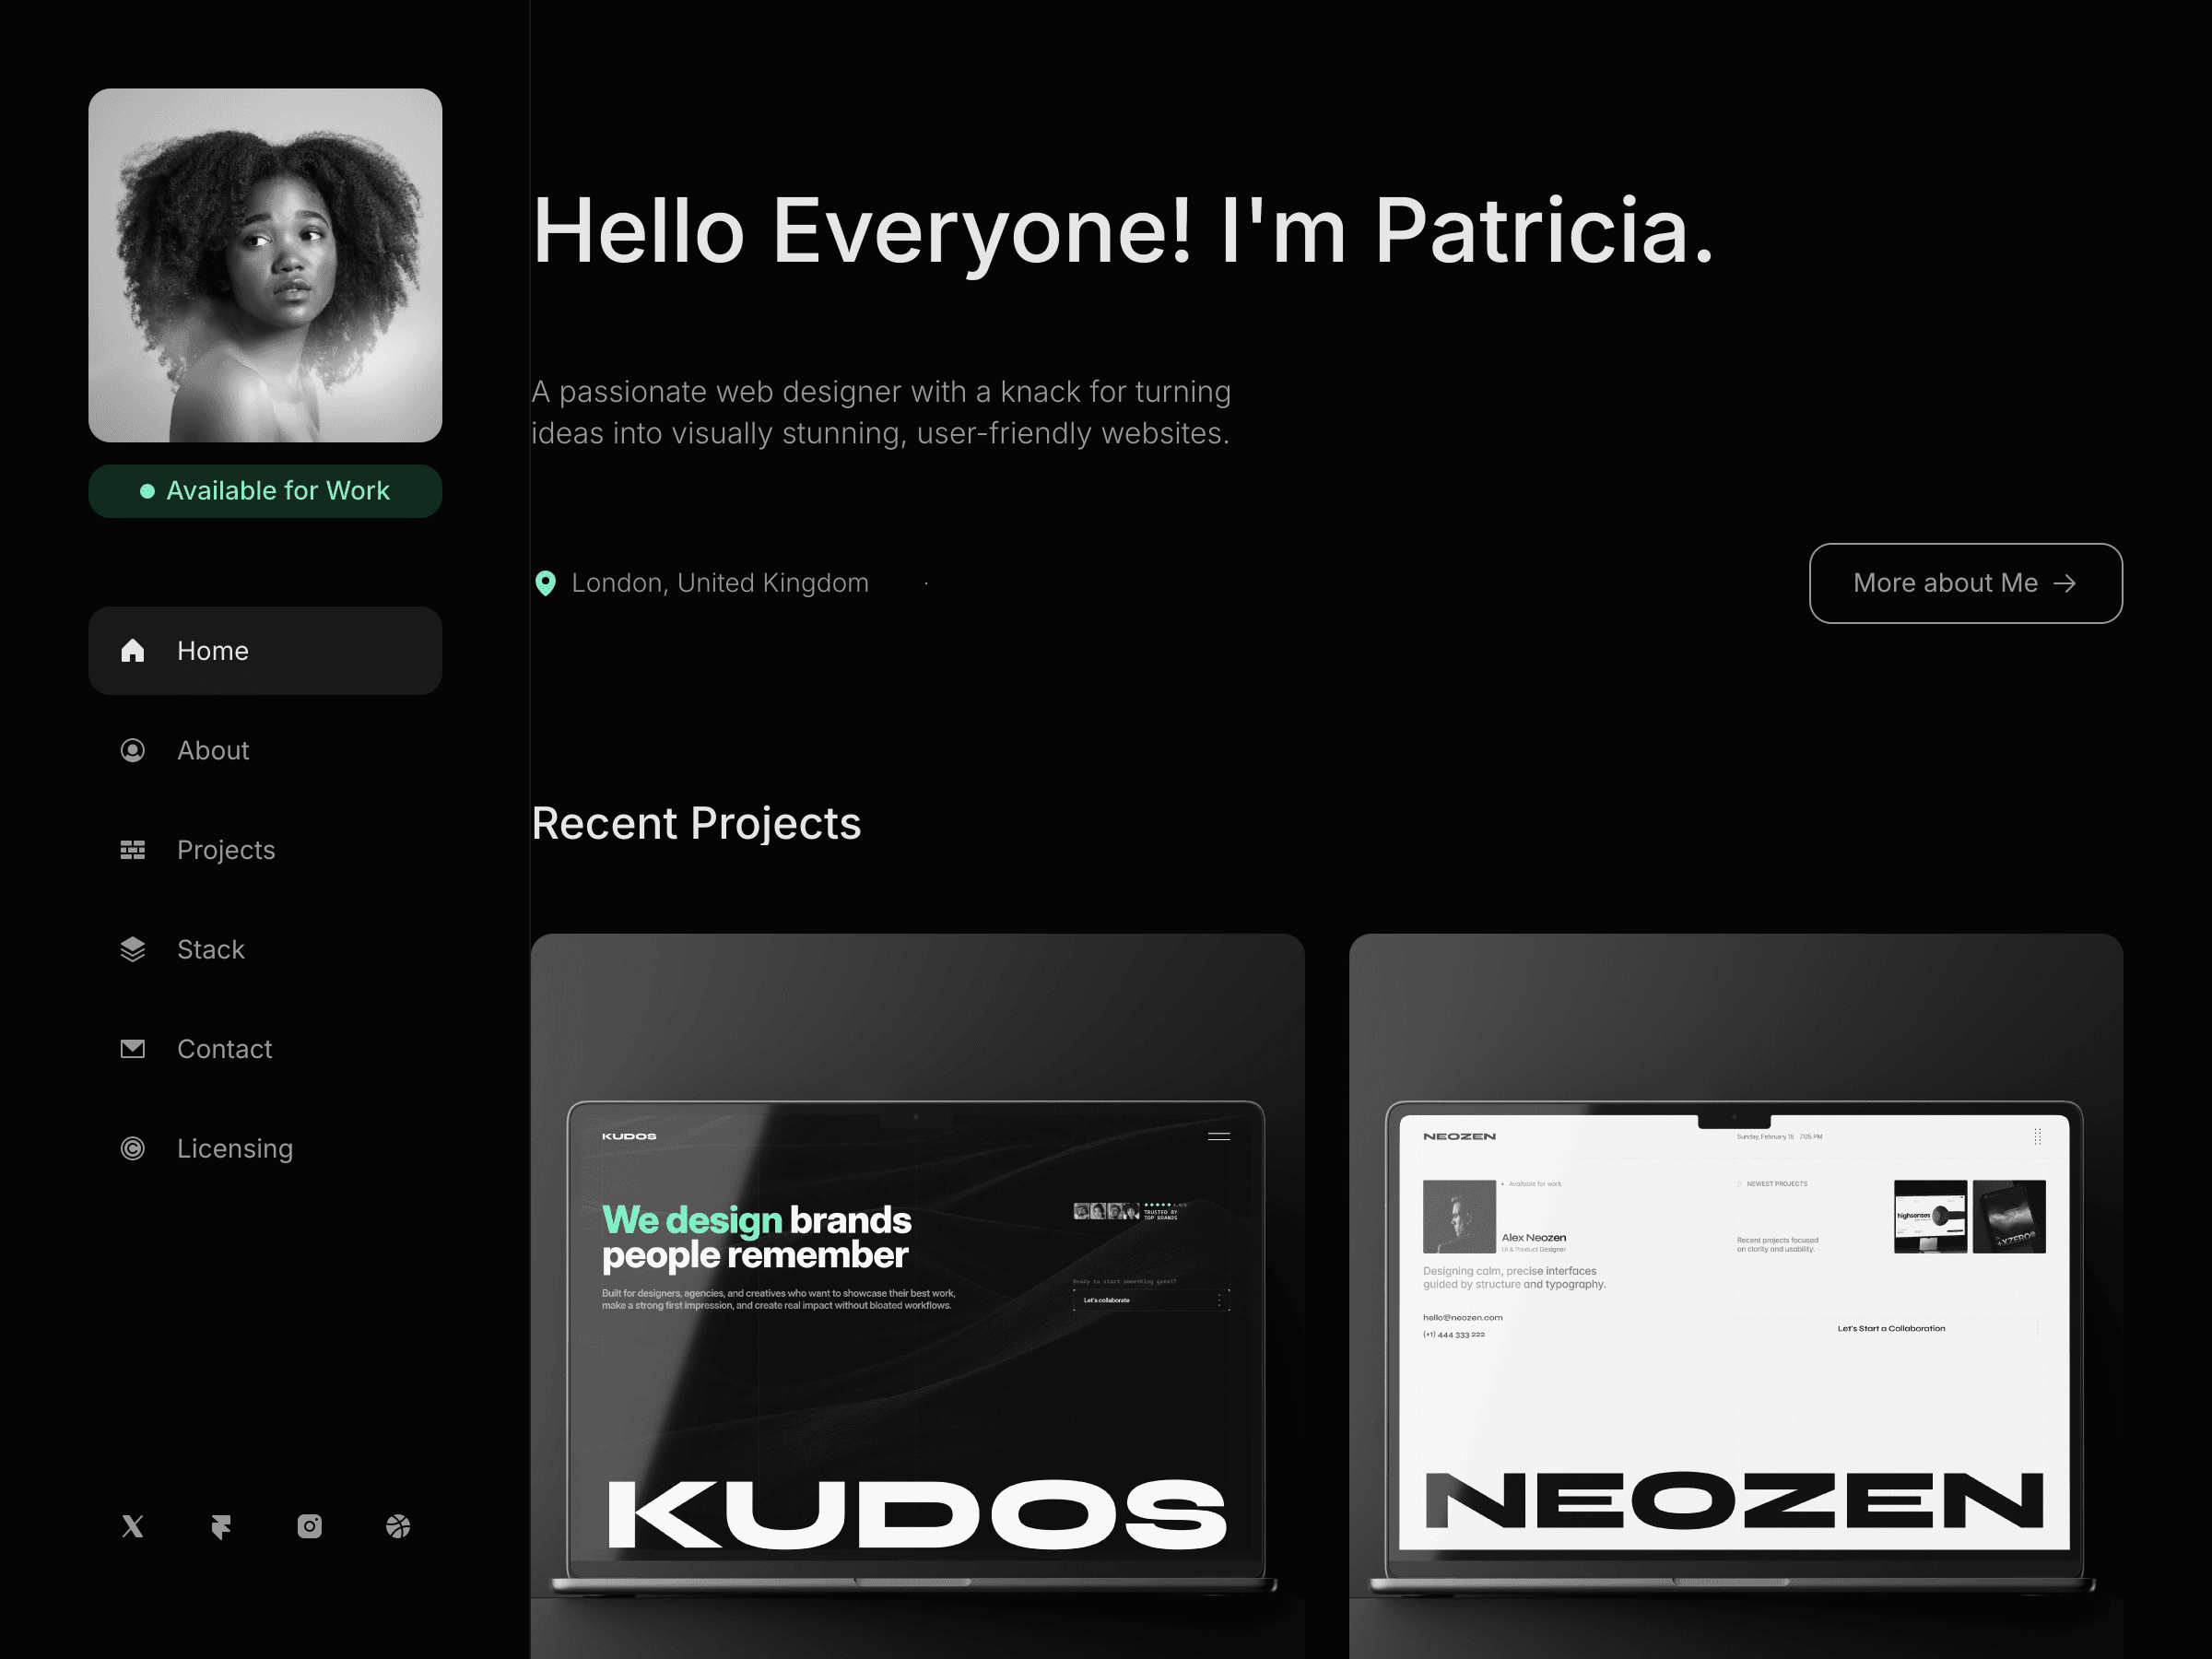Click the layers icon next to Stack
Image resolution: width=2212 pixels, height=1659 pixels.
[x=133, y=949]
